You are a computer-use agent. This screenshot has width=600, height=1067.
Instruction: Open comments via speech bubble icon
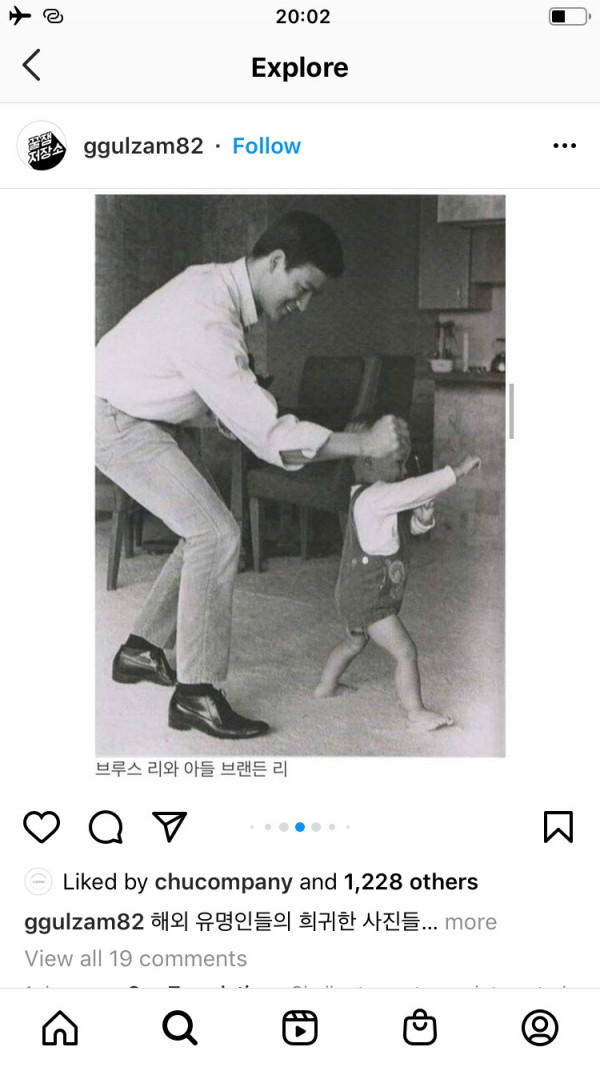(105, 827)
